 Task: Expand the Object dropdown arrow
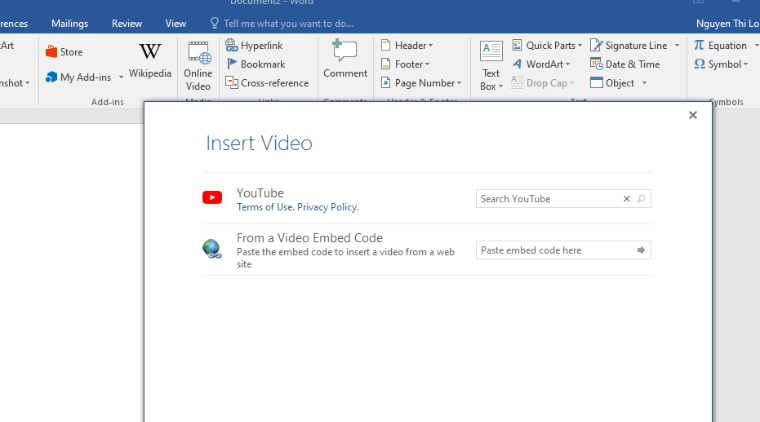(645, 83)
